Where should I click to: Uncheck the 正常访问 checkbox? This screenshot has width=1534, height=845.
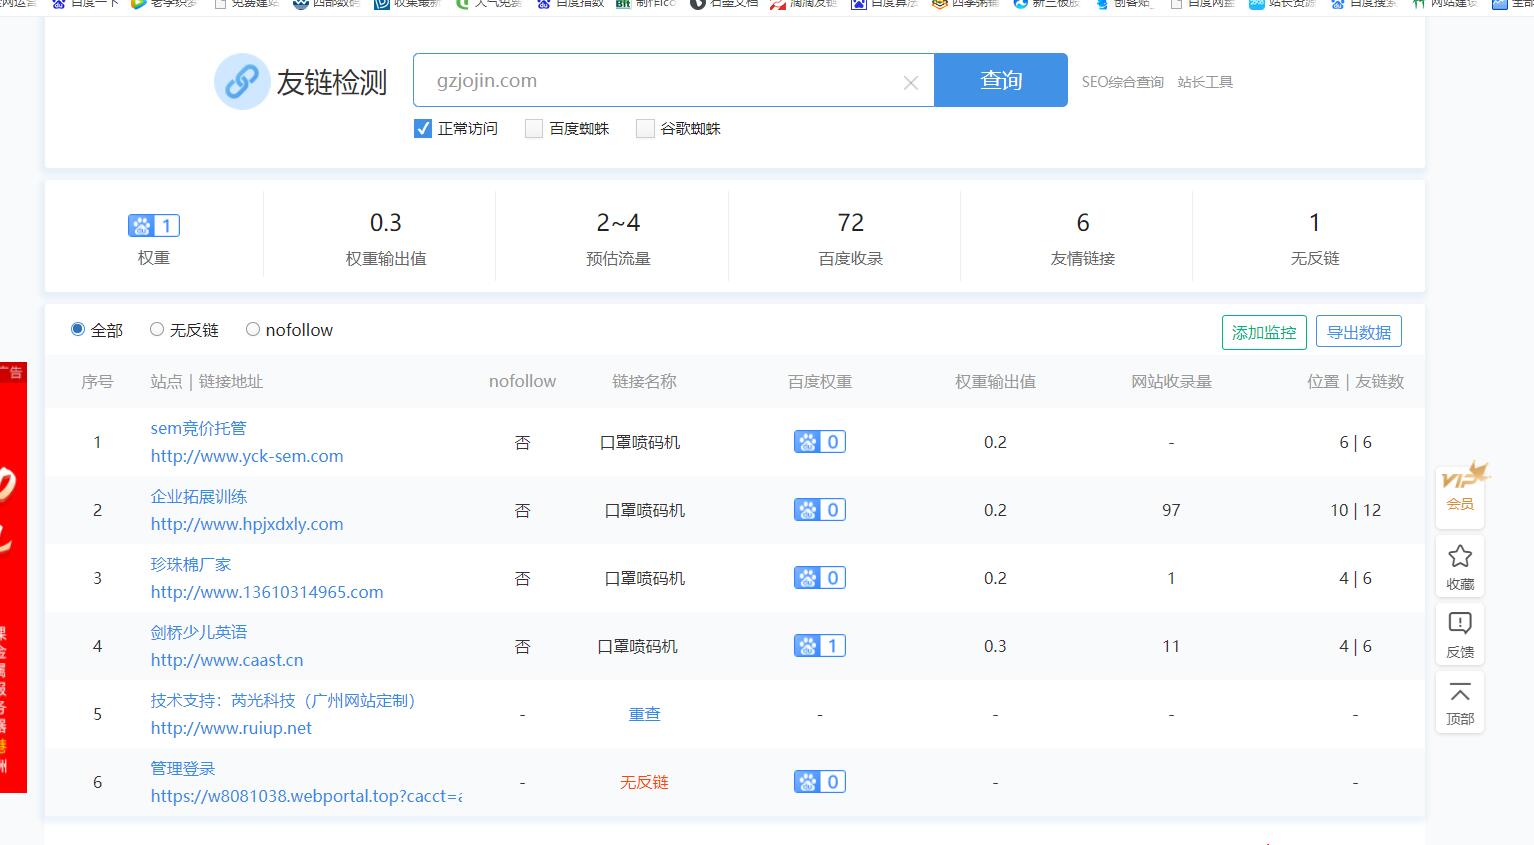[423, 128]
